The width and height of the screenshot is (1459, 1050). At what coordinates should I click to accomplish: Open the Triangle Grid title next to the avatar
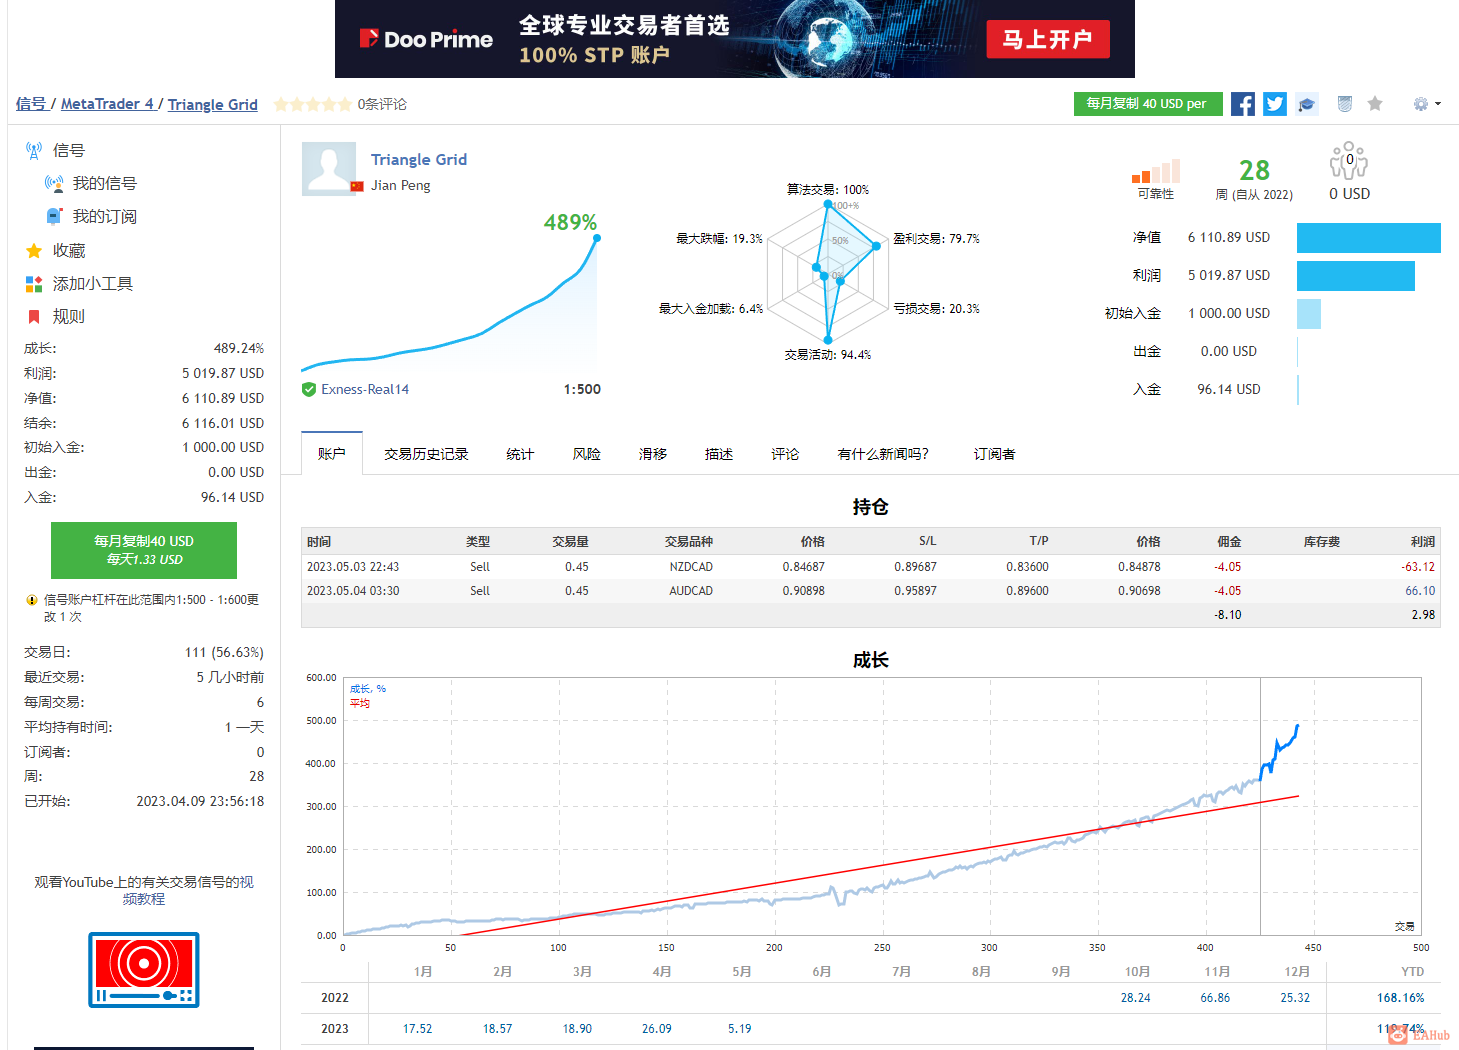click(419, 160)
